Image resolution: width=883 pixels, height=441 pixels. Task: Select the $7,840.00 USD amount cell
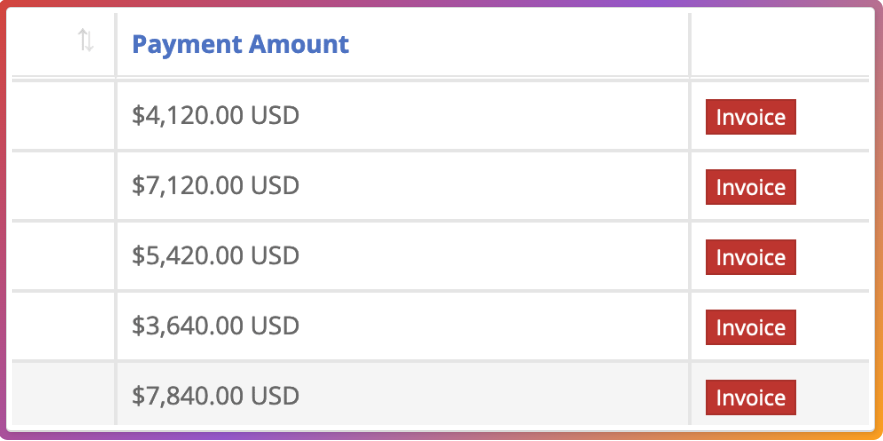(216, 396)
